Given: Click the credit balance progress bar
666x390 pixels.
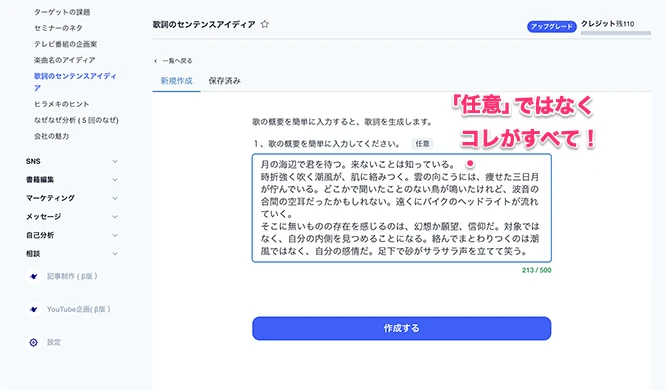Looking at the screenshot, I should 616,33.
